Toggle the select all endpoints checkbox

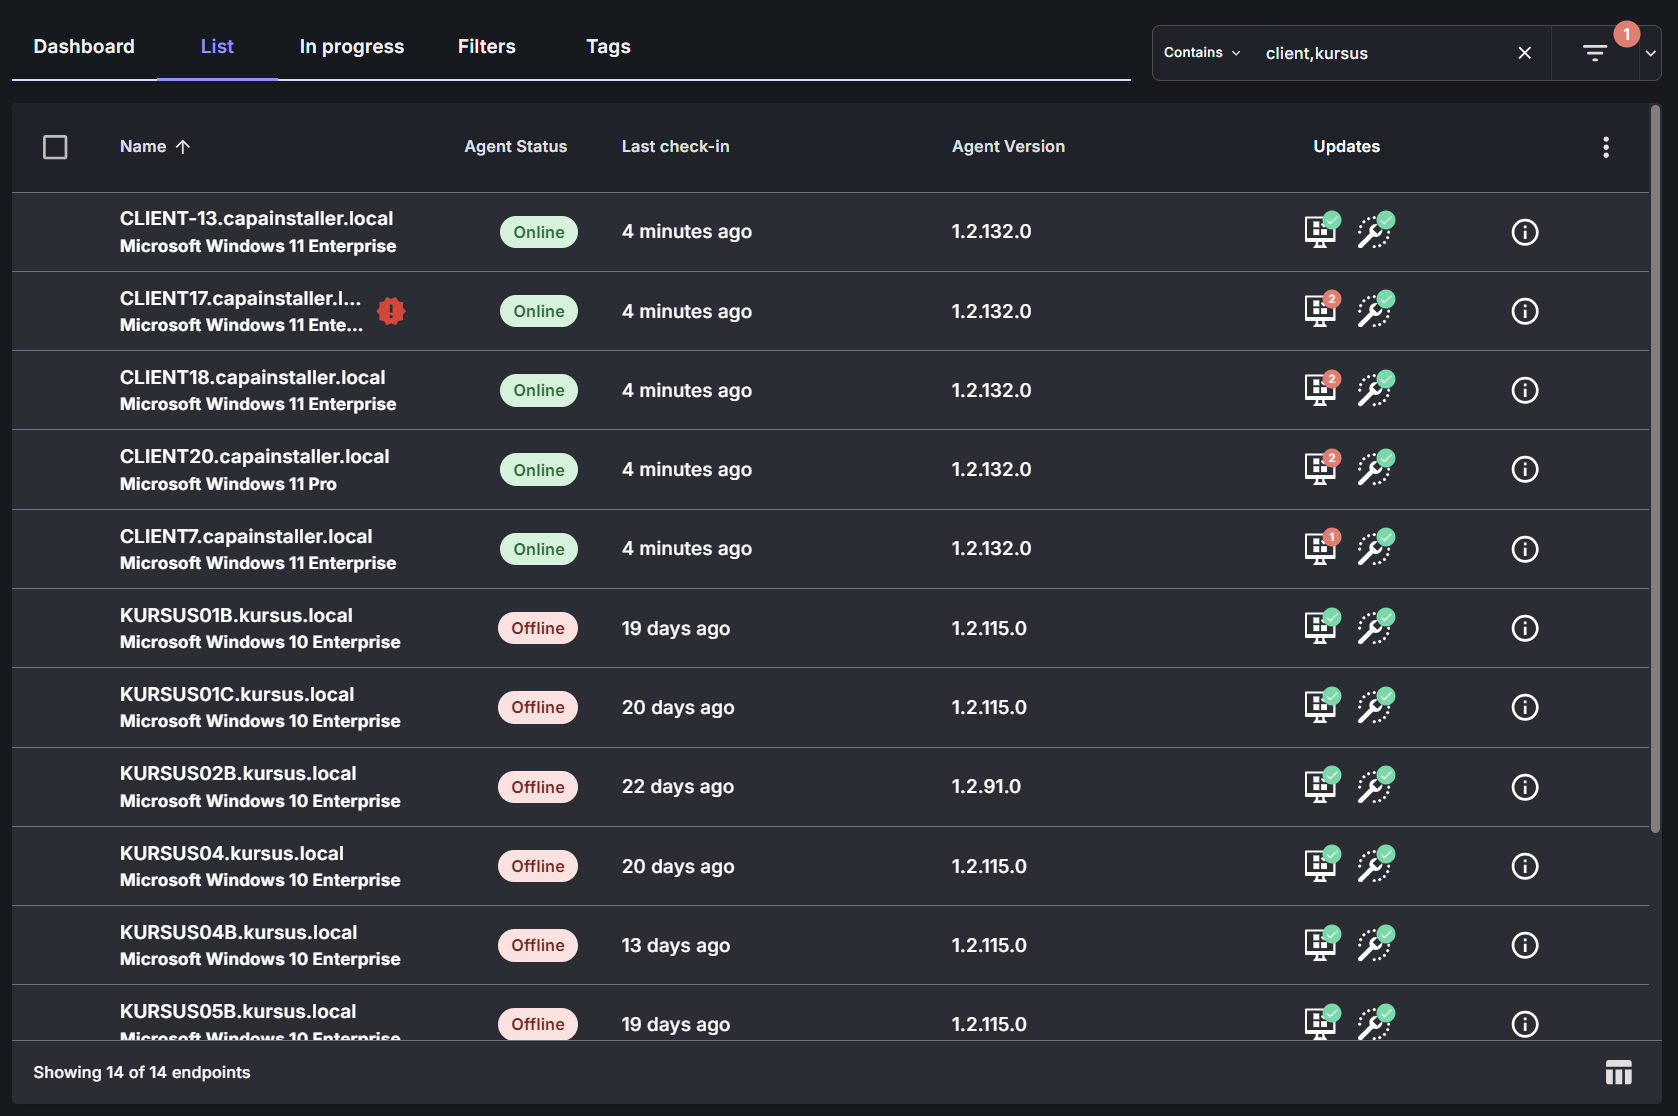click(x=55, y=147)
